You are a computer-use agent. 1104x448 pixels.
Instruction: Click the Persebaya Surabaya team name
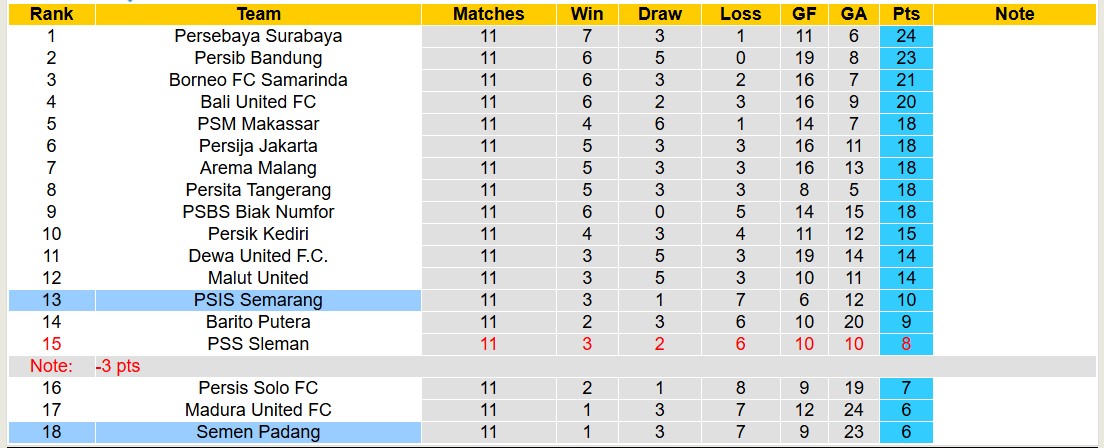coord(258,36)
